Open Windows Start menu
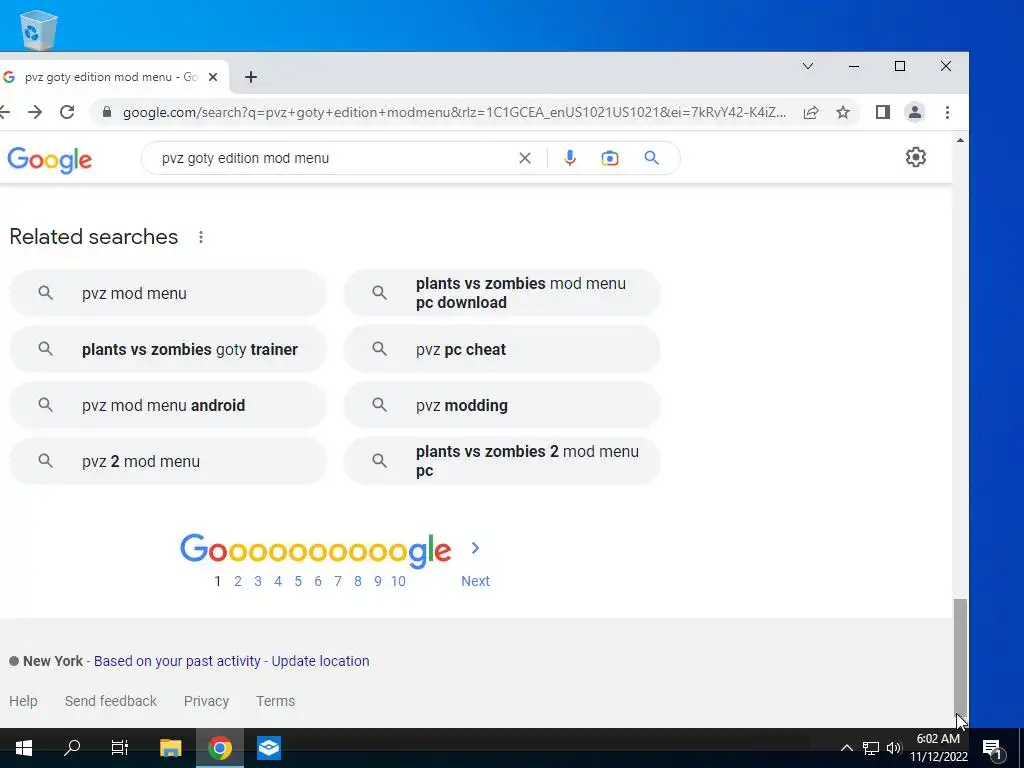The height and width of the screenshot is (768, 1024). click(x=24, y=748)
